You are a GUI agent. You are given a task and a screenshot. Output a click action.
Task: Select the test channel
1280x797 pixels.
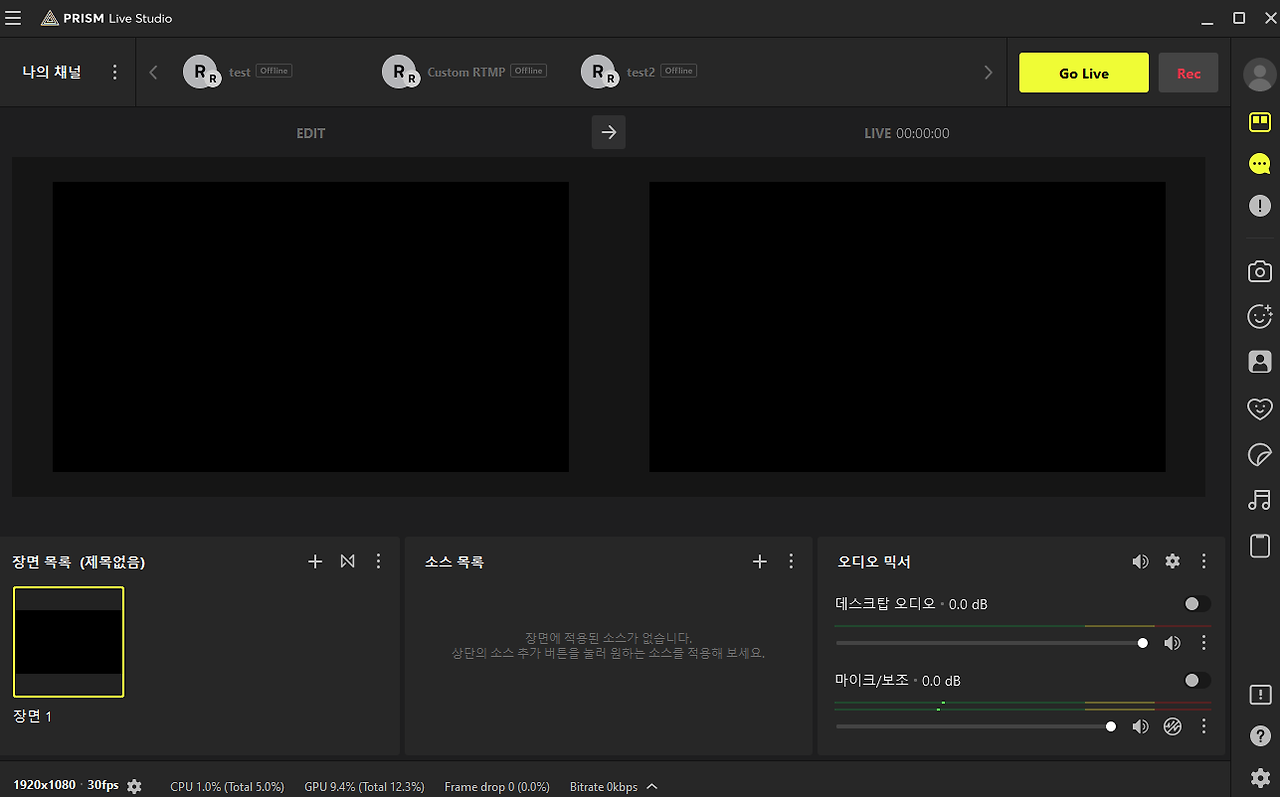(238, 72)
